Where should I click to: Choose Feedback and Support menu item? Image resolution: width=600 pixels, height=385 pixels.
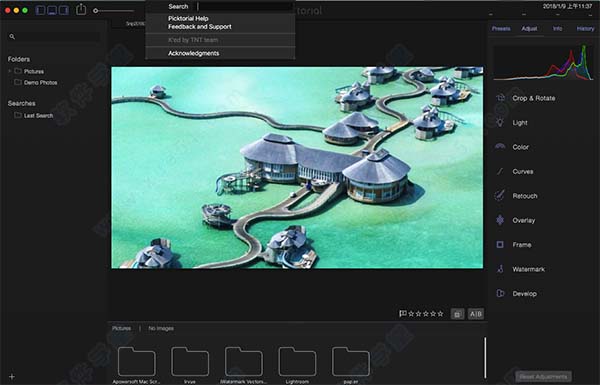[x=200, y=27]
